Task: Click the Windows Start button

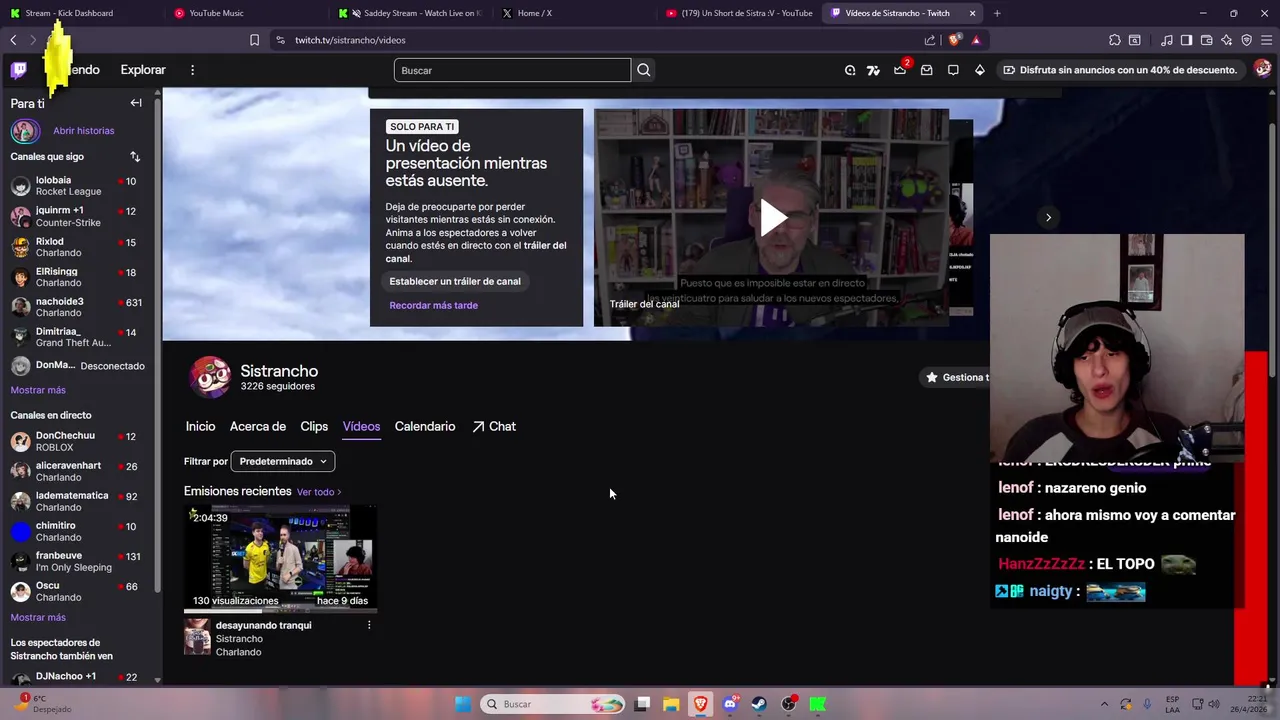Action: [463, 704]
